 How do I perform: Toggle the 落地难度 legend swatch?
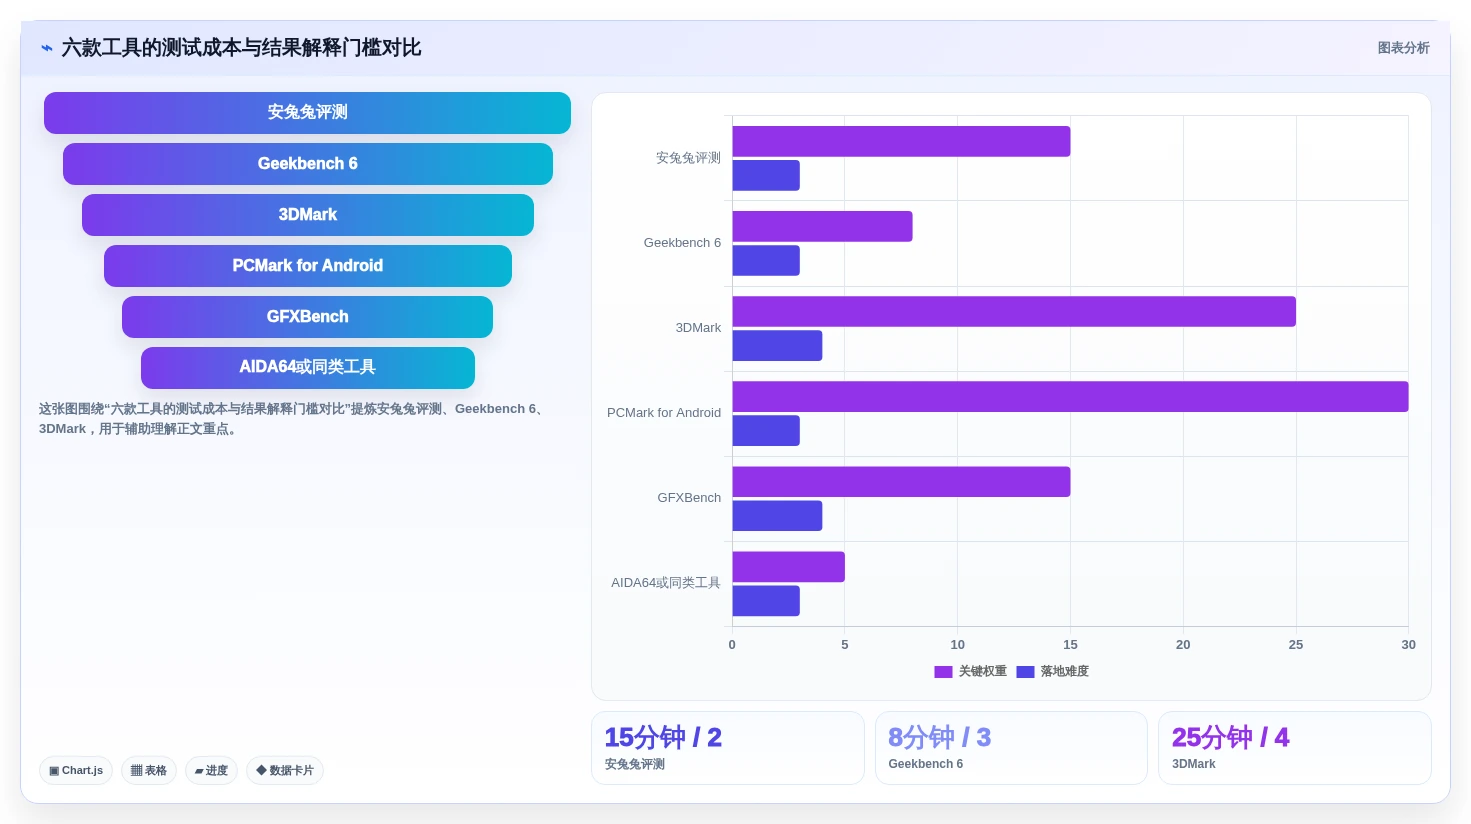(x=1025, y=672)
